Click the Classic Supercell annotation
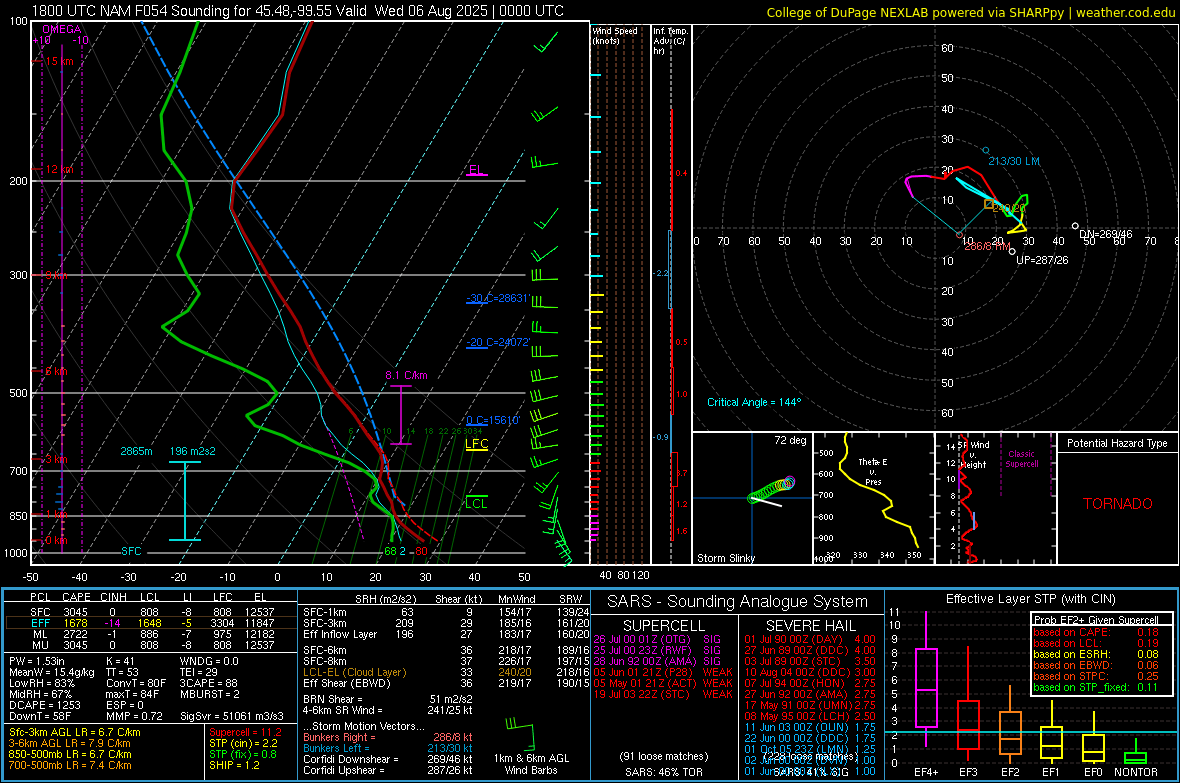The image size is (1180, 783). click(1021, 459)
